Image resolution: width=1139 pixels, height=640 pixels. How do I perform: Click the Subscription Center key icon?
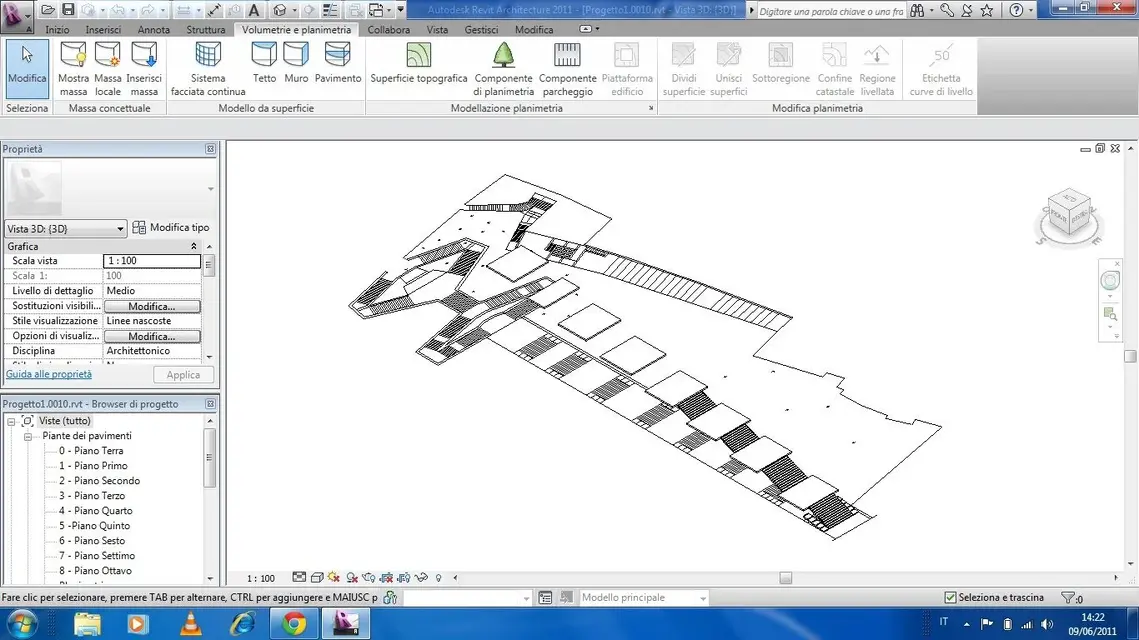tap(947, 10)
